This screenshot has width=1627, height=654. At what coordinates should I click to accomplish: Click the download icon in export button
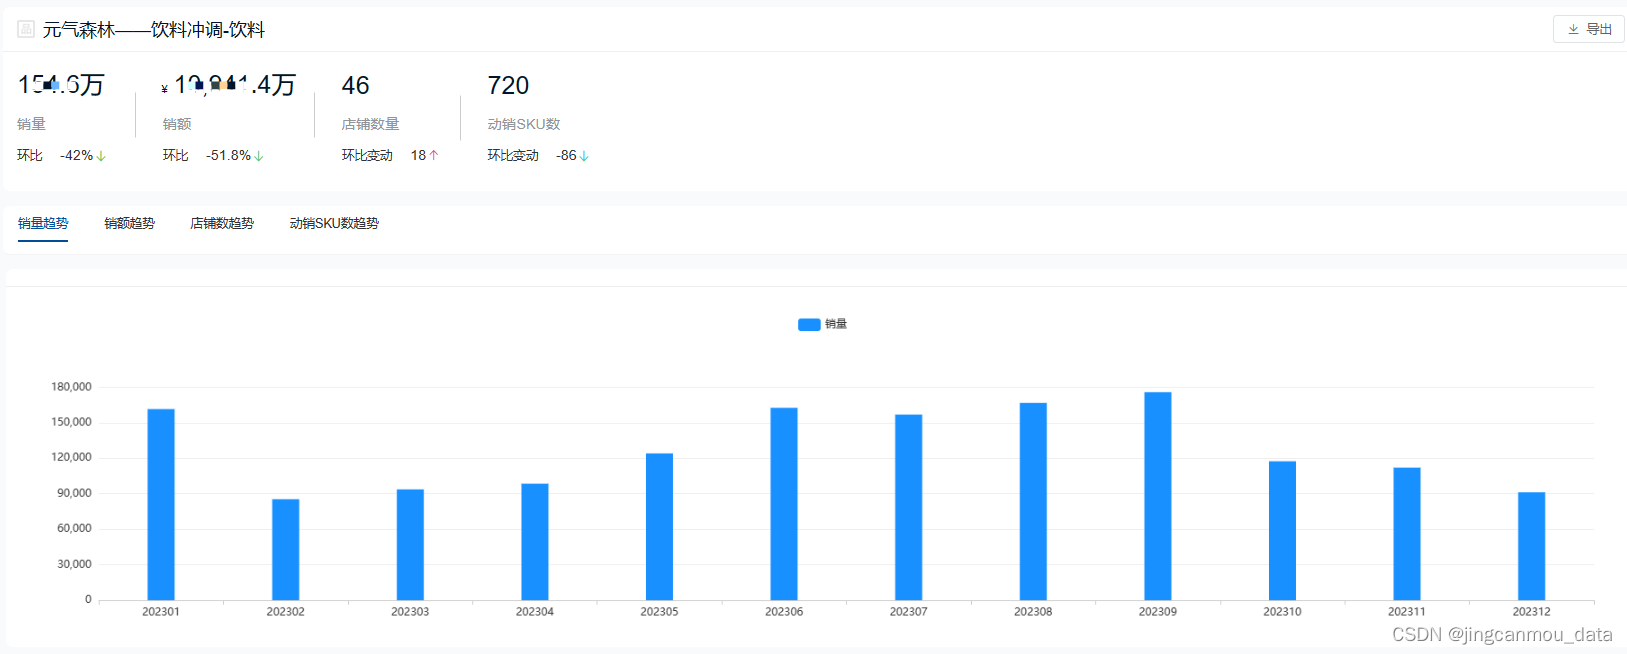(x=1573, y=30)
